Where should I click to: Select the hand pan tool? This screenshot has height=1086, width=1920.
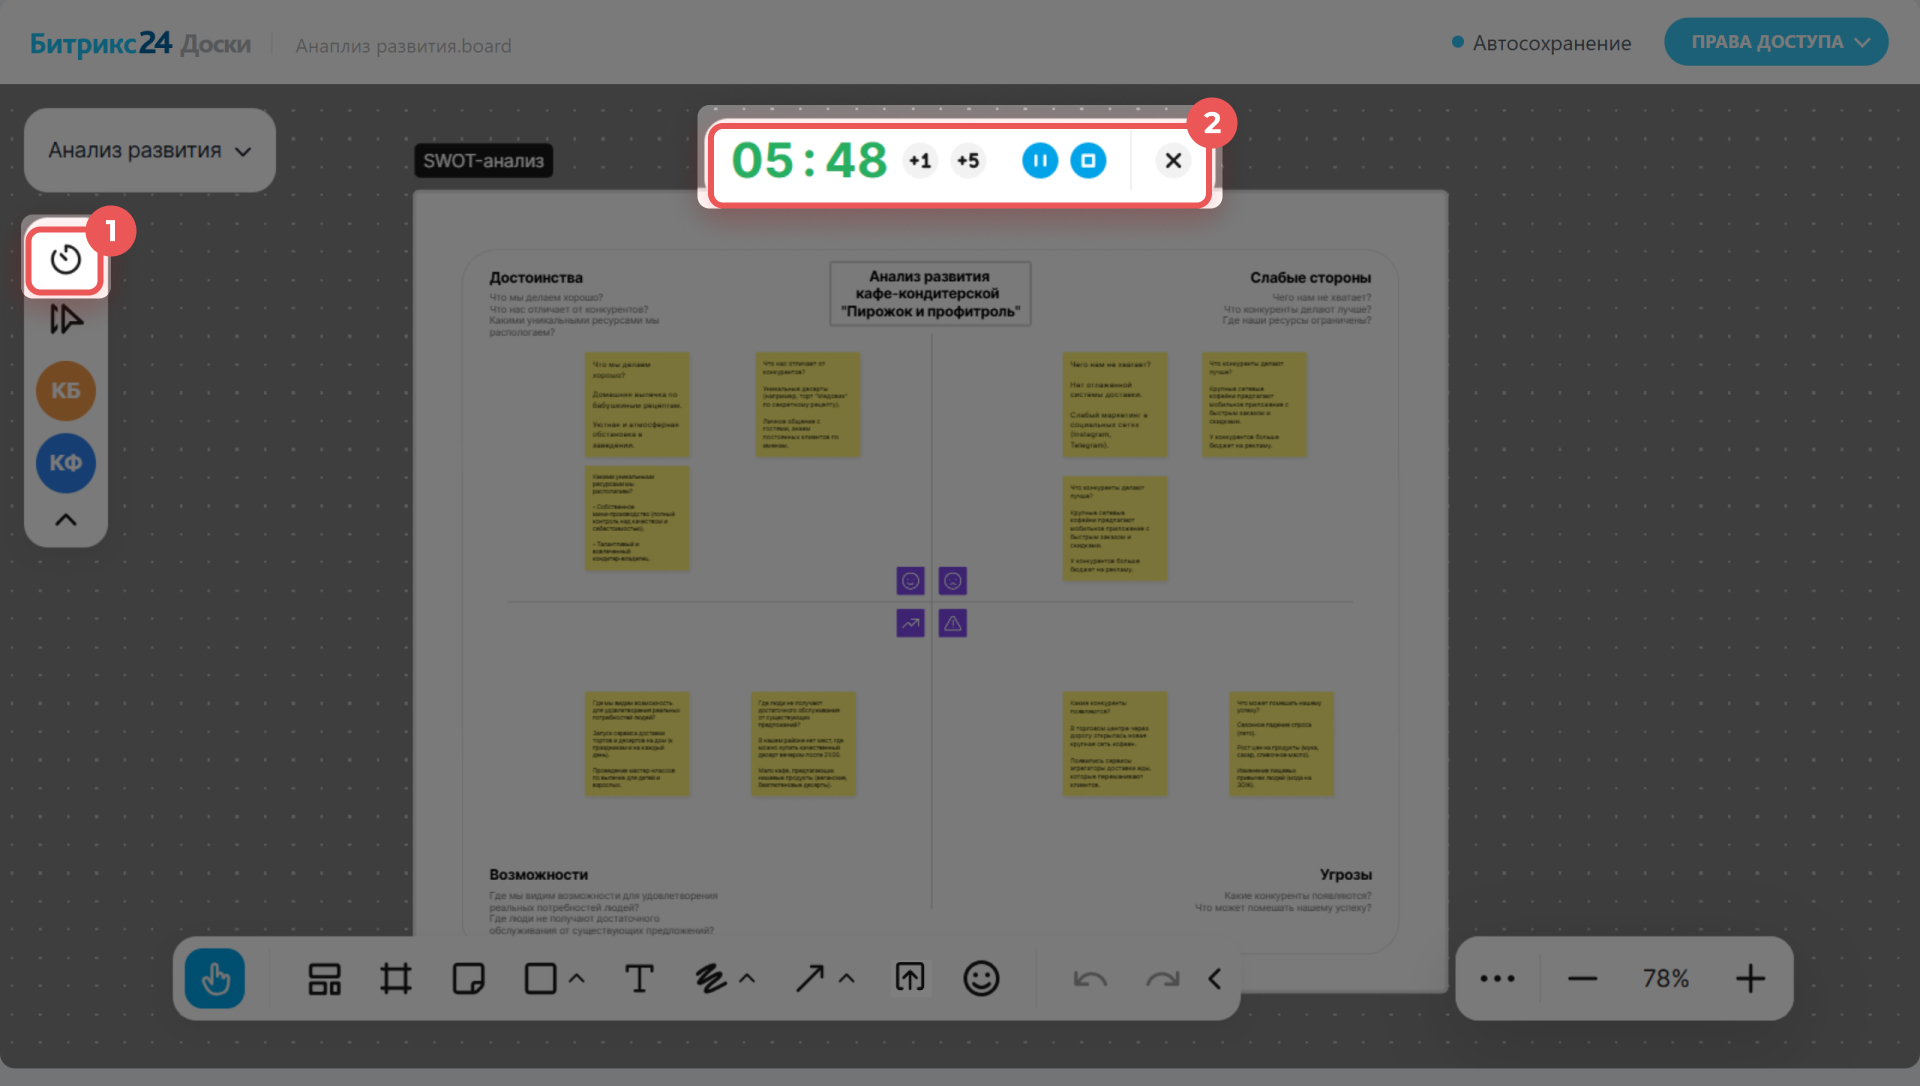pos(215,978)
